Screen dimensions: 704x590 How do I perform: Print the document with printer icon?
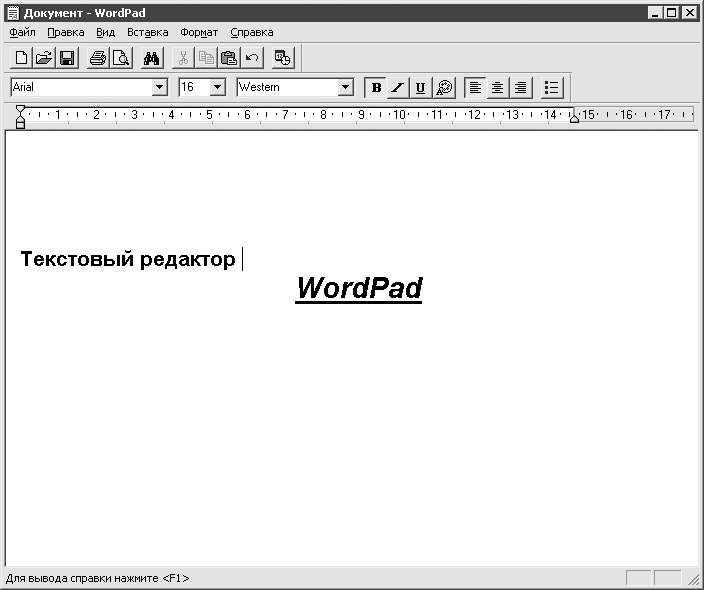(x=98, y=58)
